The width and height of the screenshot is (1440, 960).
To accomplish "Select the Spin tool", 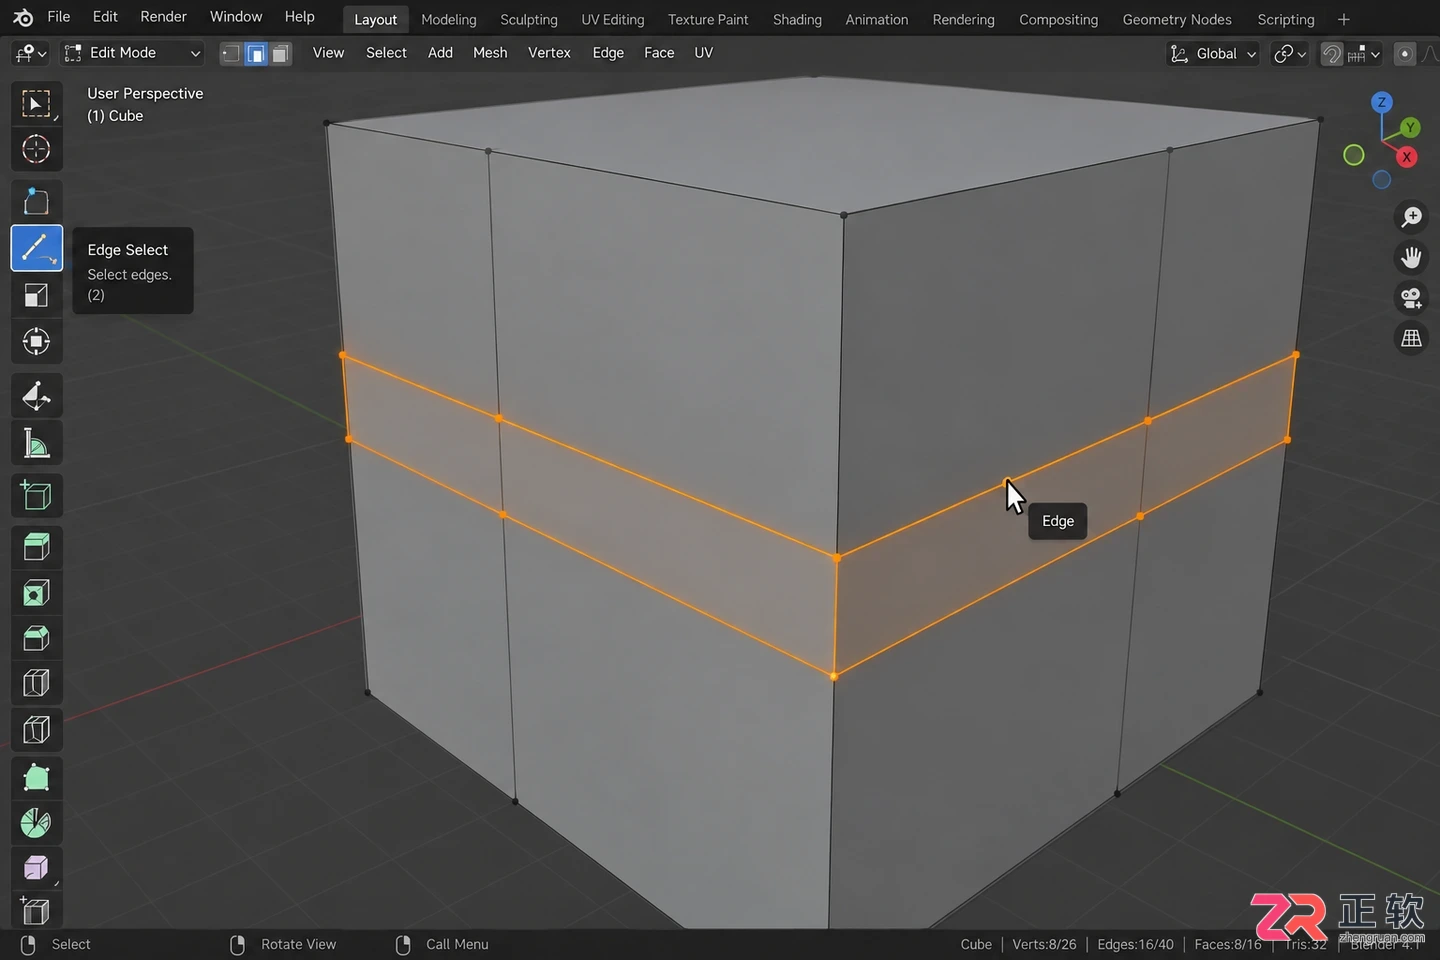I will [36, 823].
